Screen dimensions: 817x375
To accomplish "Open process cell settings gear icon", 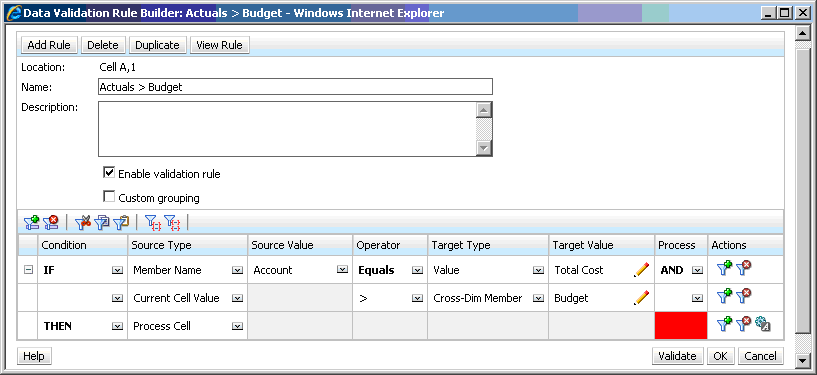I will (762, 325).
